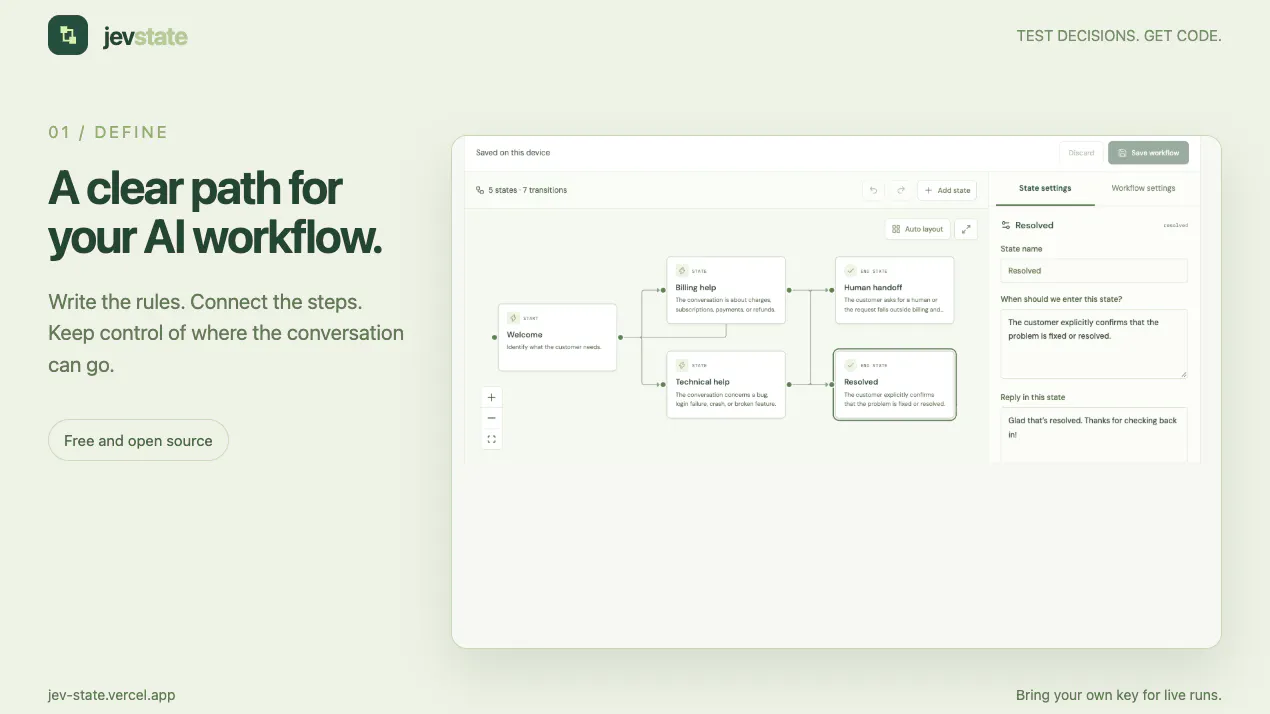Image resolution: width=1270 pixels, height=714 pixels.
Task: Click the '5 states · 7 transitions' text
Action: pos(528,190)
